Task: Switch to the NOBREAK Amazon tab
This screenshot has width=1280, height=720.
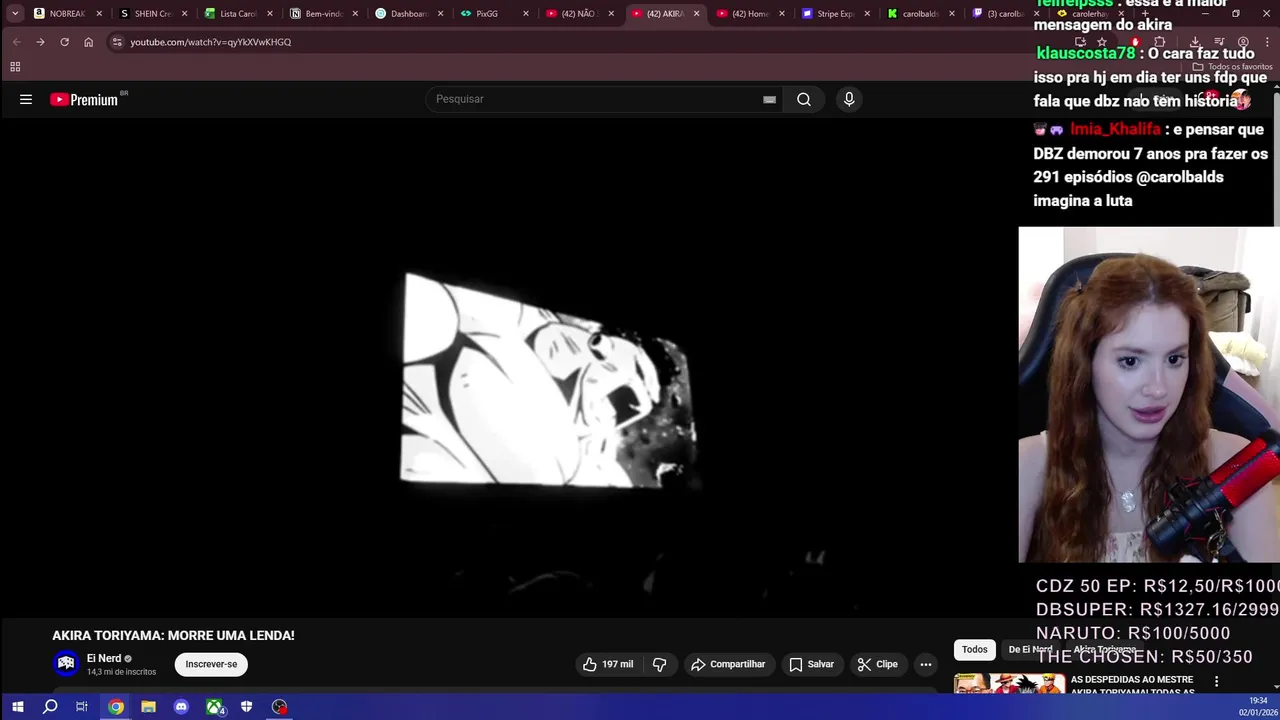Action: pos(67,14)
